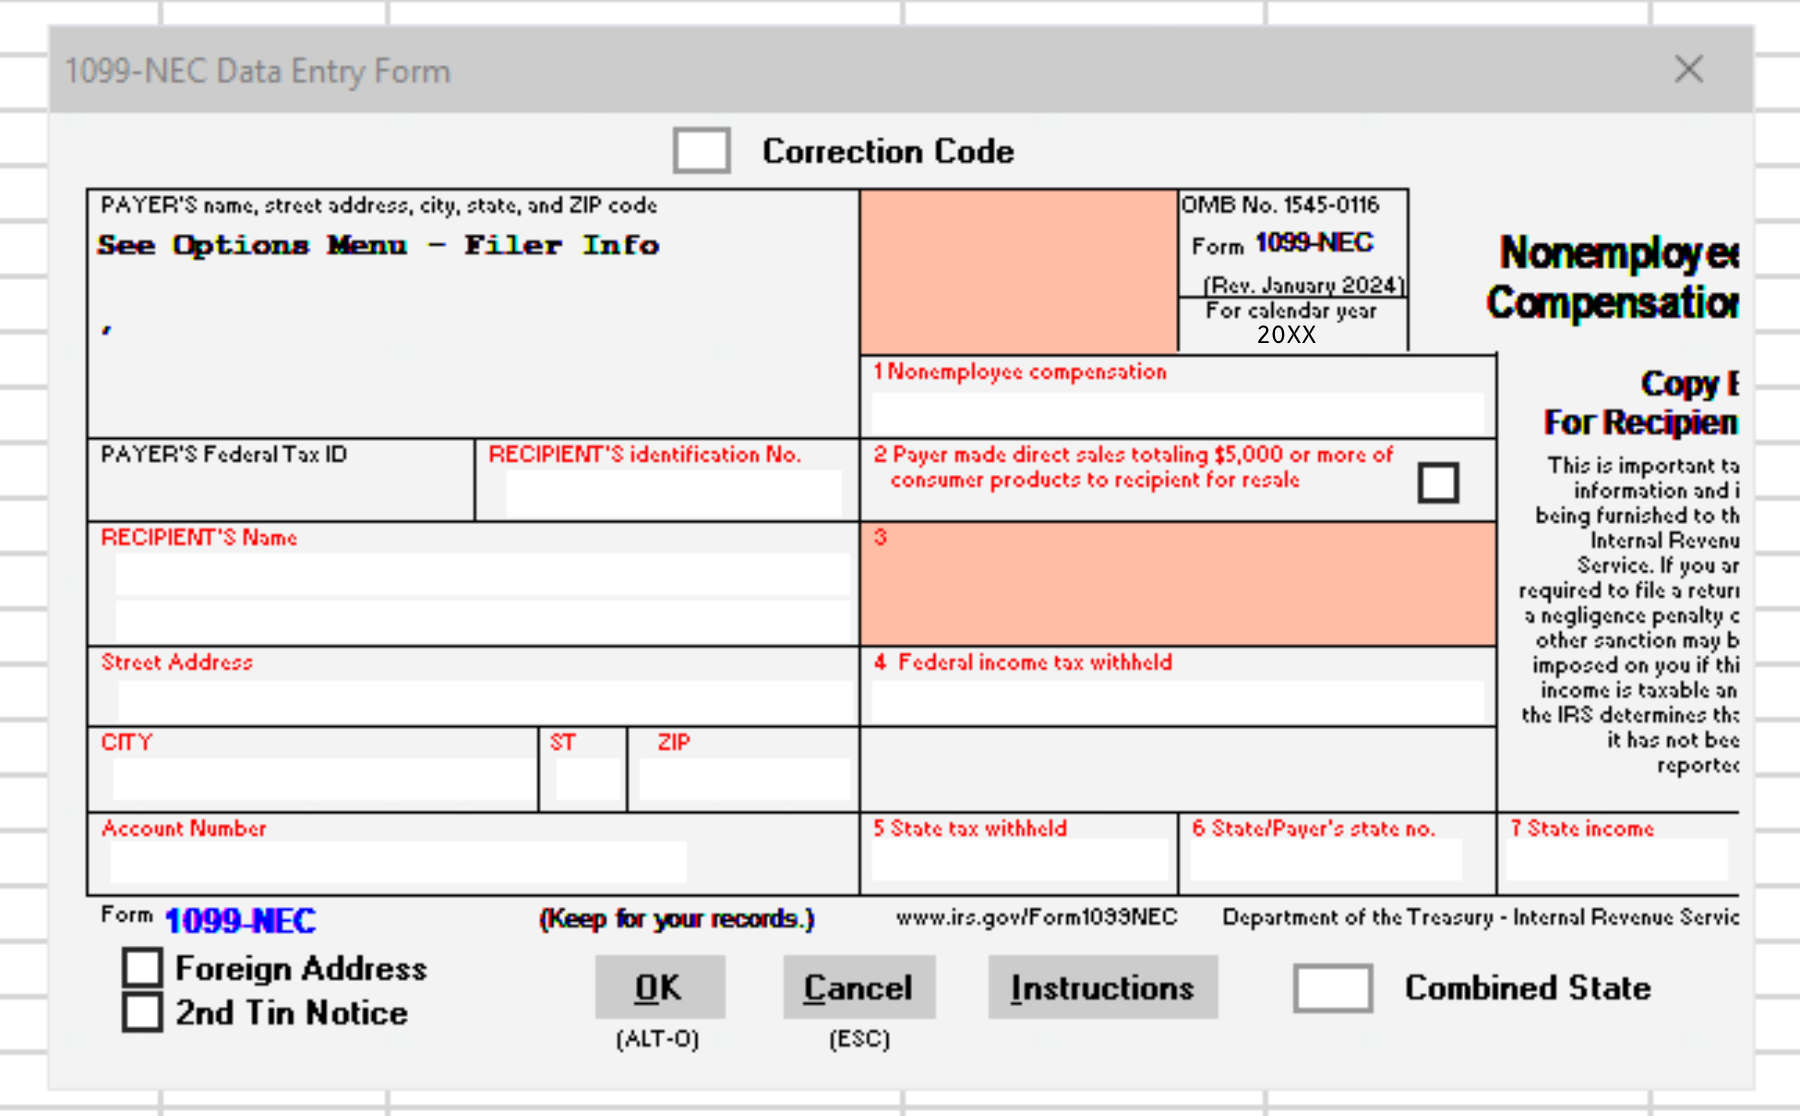Click the Cancel button
Image resolution: width=1800 pixels, height=1116 pixels.
click(858, 987)
